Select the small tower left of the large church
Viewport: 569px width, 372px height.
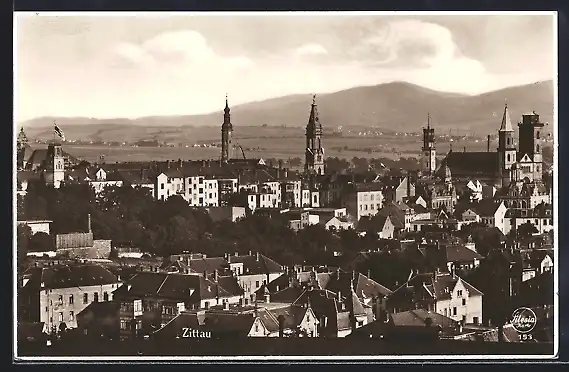click(429, 144)
